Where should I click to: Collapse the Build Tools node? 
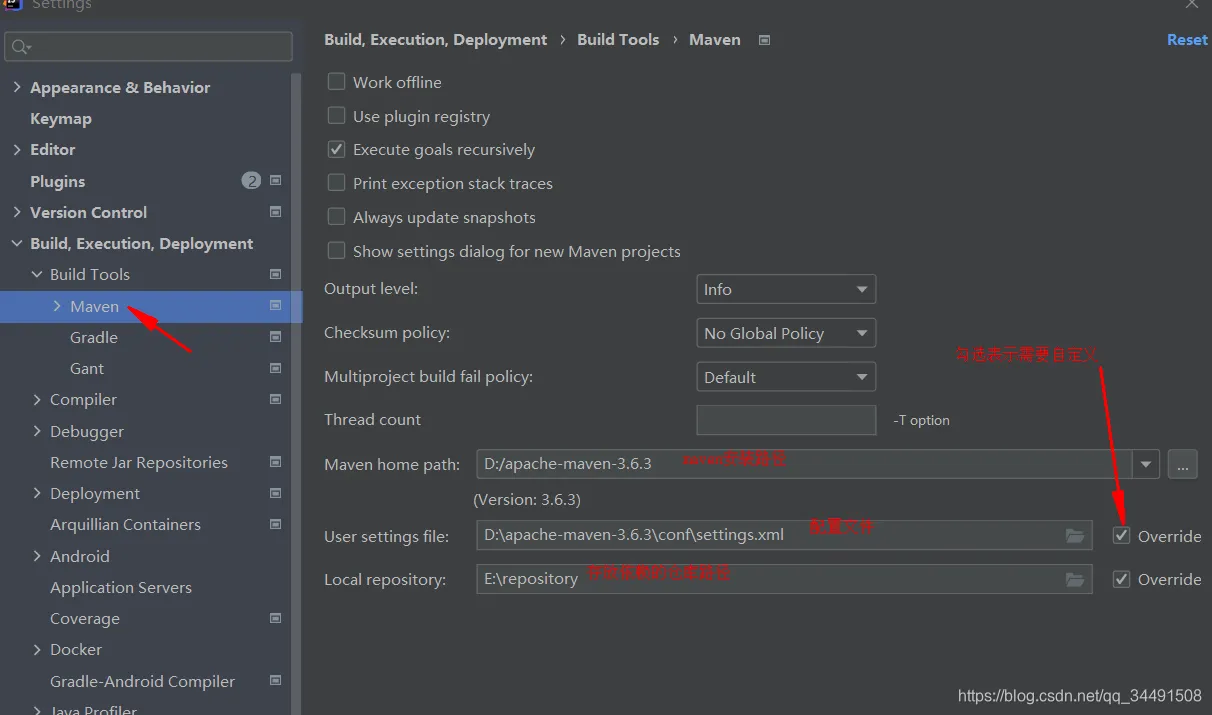click(37, 274)
